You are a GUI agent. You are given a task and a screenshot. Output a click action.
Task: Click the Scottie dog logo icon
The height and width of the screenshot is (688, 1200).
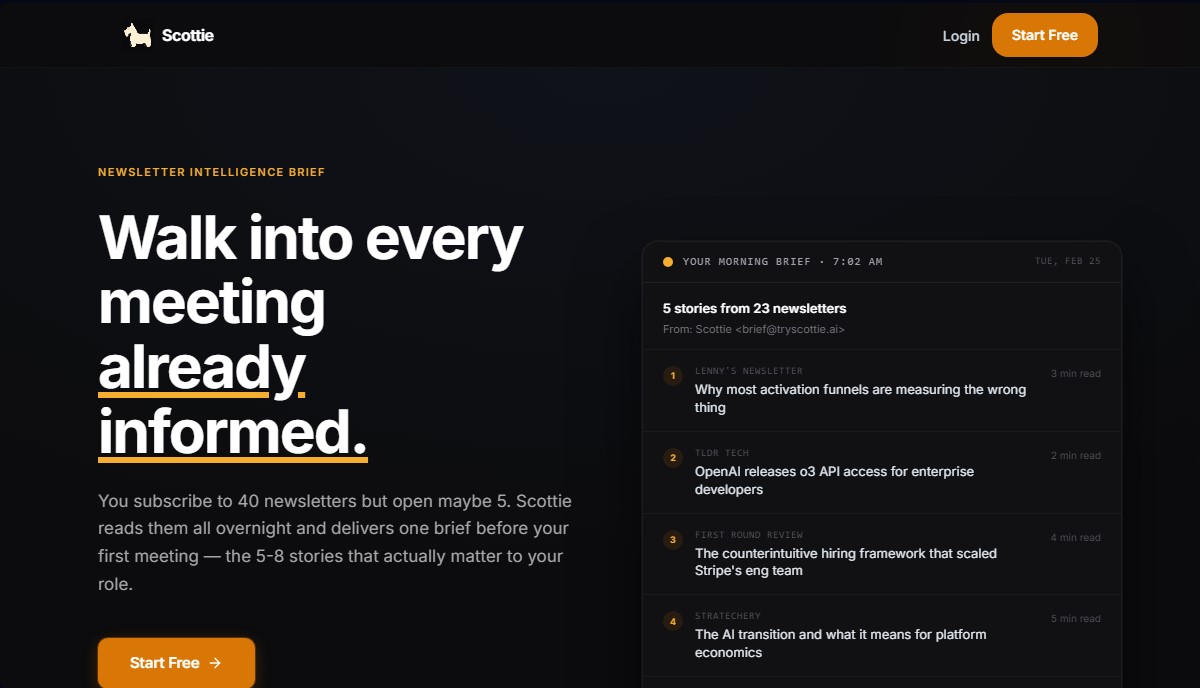pyautogui.click(x=138, y=35)
